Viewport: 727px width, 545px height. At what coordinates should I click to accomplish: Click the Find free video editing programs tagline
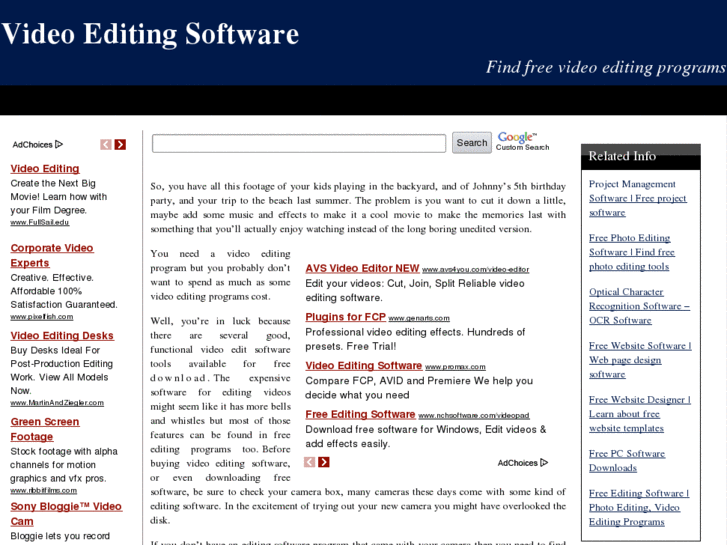(606, 67)
